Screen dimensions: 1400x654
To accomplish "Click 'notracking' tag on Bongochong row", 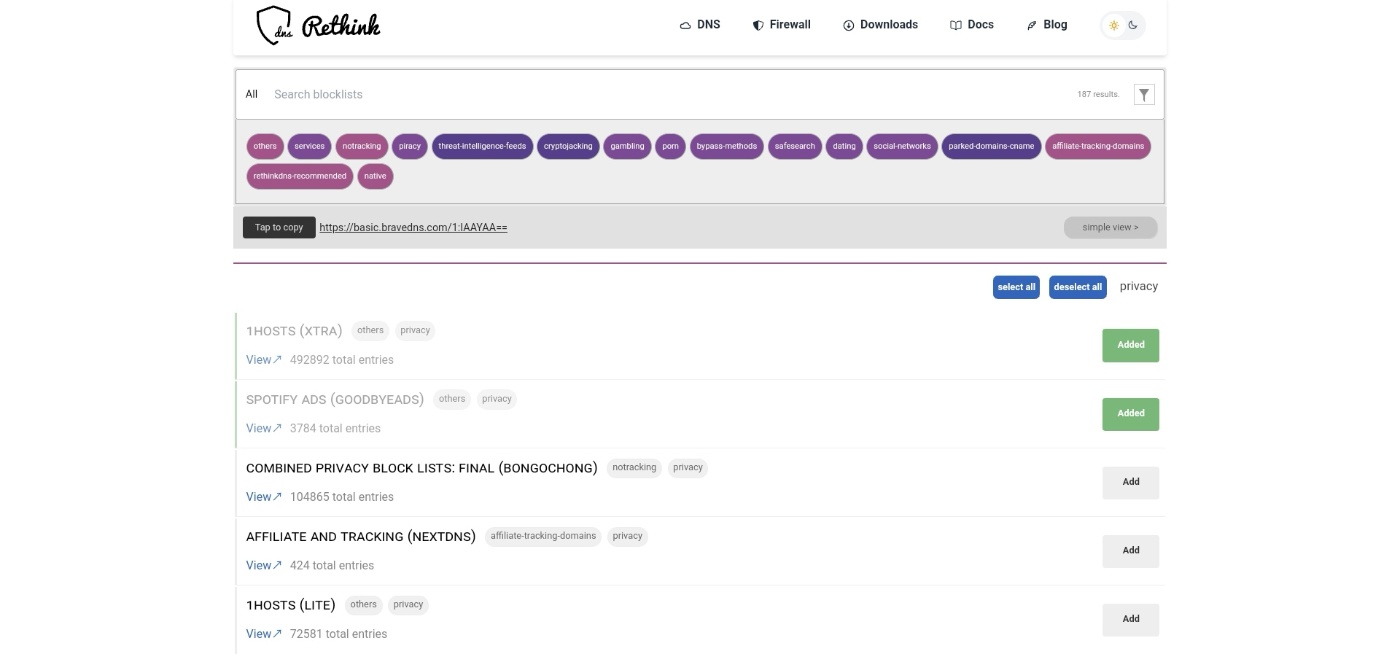I will 634,467.
